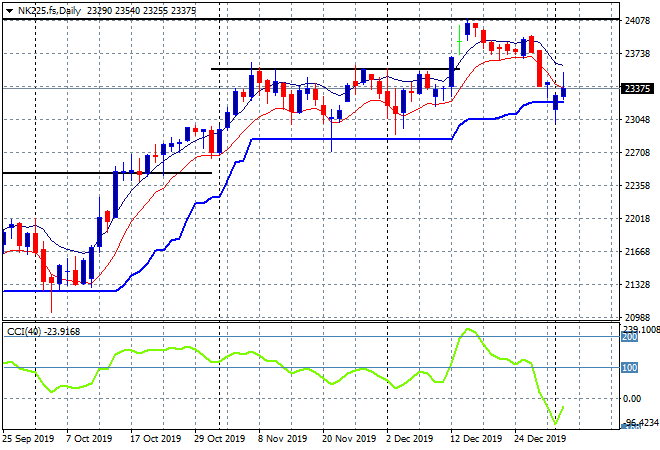This screenshot has width=660, height=450.
Task: Click the 29 Oct 2019 date label
Action: click(219, 439)
